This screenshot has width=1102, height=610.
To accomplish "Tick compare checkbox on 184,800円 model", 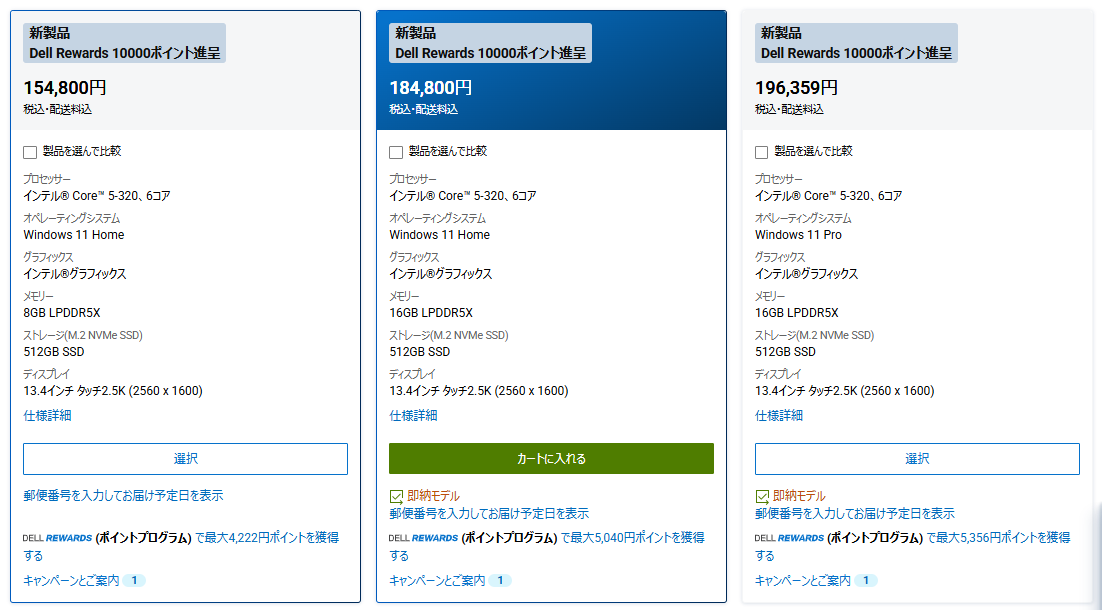I will coord(396,152).
